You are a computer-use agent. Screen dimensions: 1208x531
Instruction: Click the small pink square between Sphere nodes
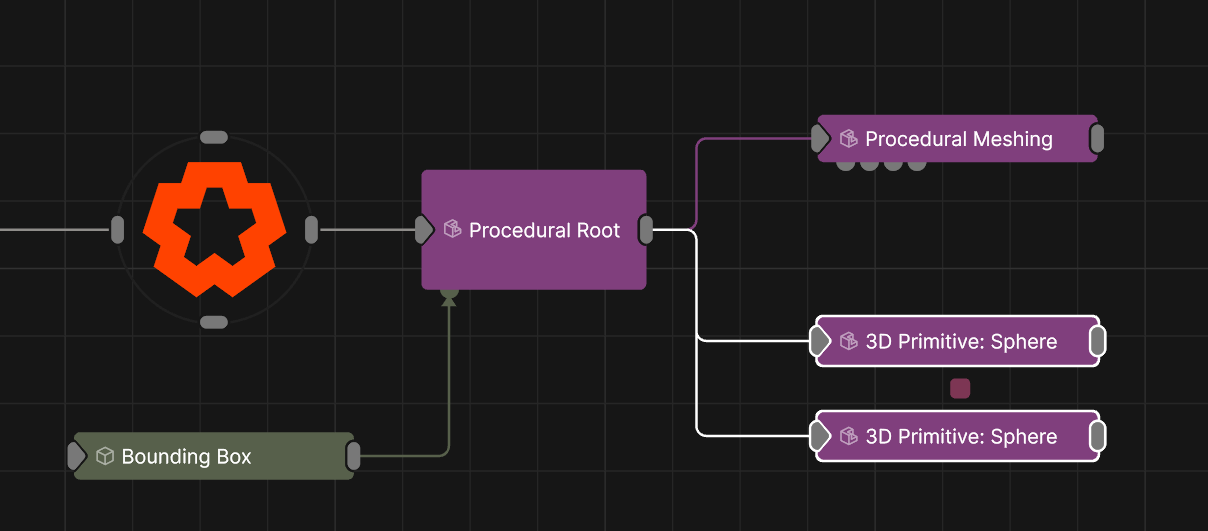(x=960, y=389)
